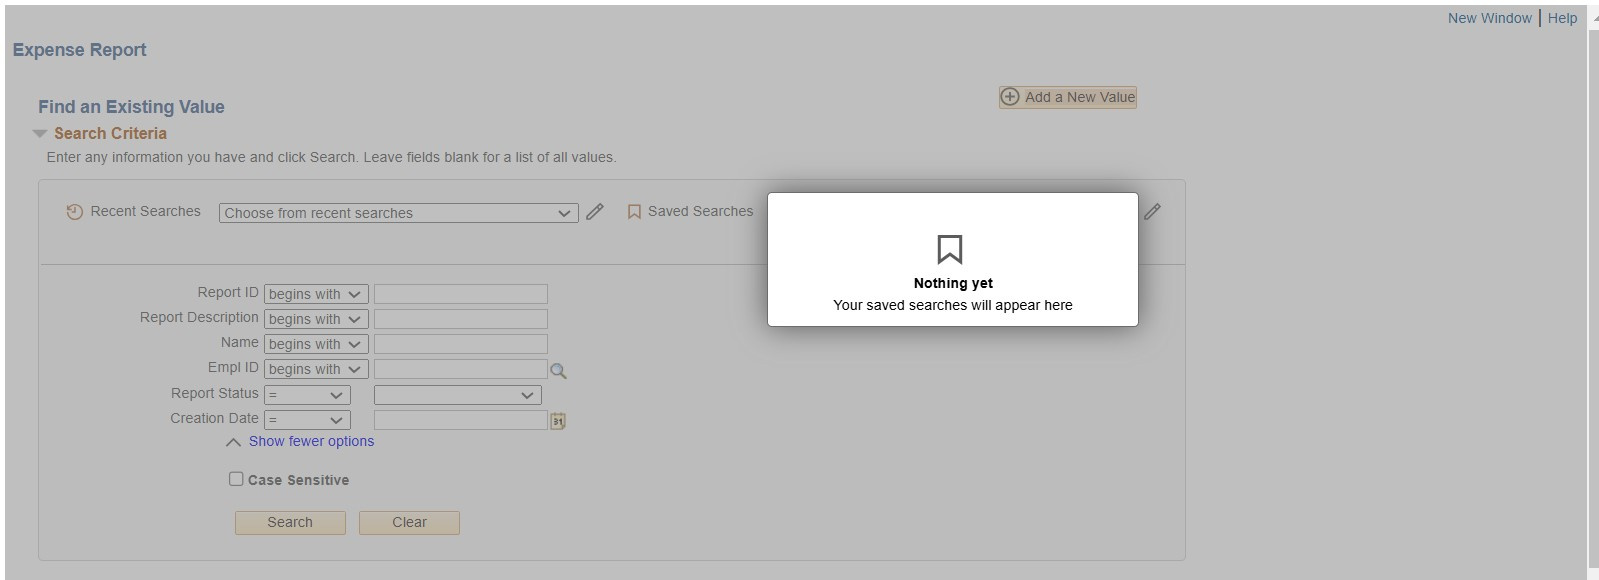Image resolution: width=1599 pixels, height=580 pixels.
Task: Toggle the Case Sensitive checkbox
Action: [x=236, y=479]
